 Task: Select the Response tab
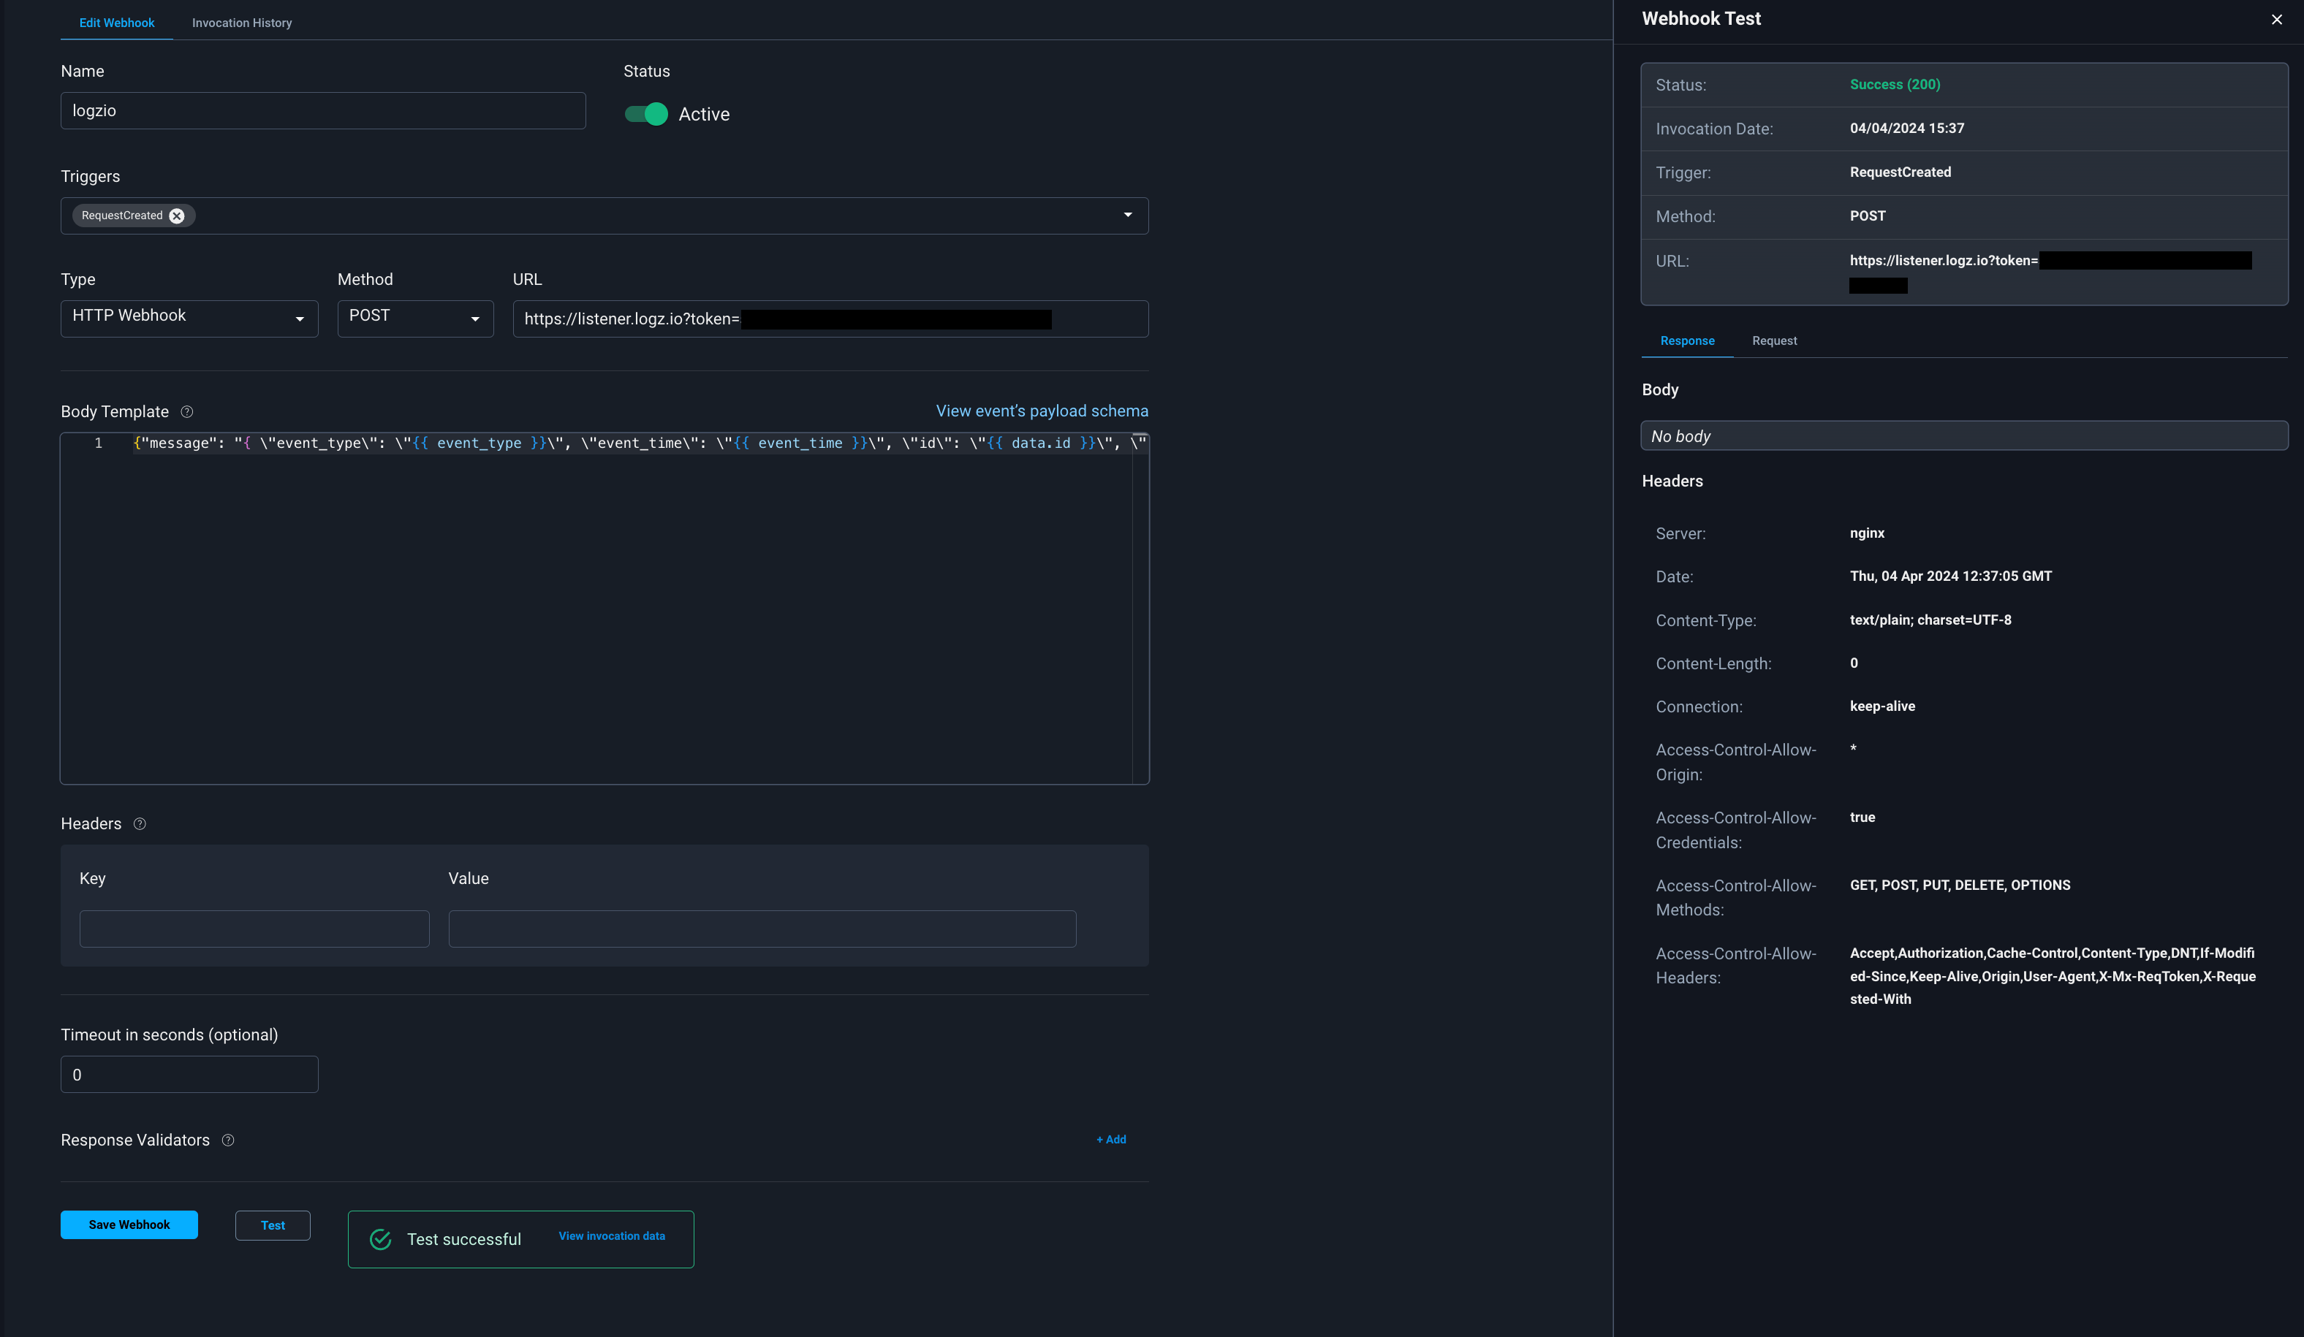coord(1687,341)
